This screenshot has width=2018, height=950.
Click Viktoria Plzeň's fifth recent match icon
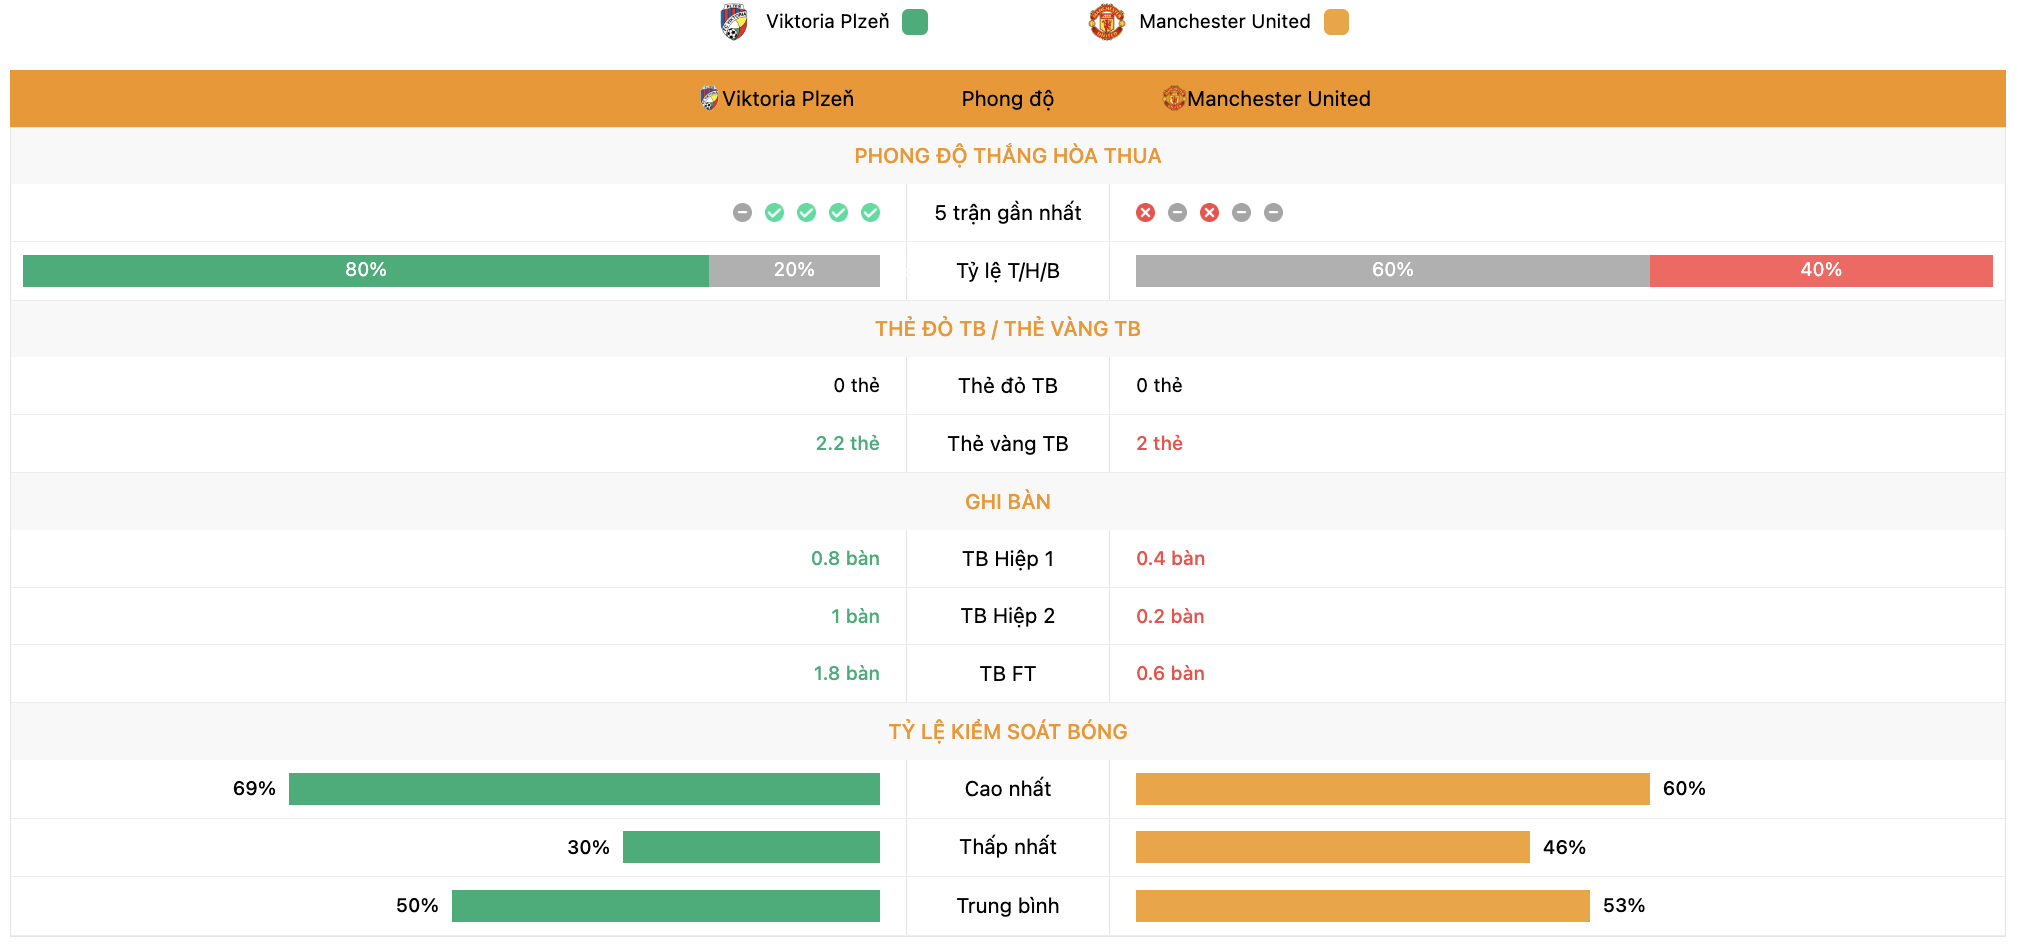click(870, 212)
